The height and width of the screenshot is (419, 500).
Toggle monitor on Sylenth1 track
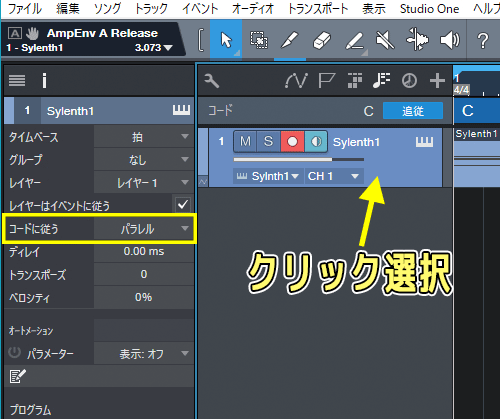(316, 141)
